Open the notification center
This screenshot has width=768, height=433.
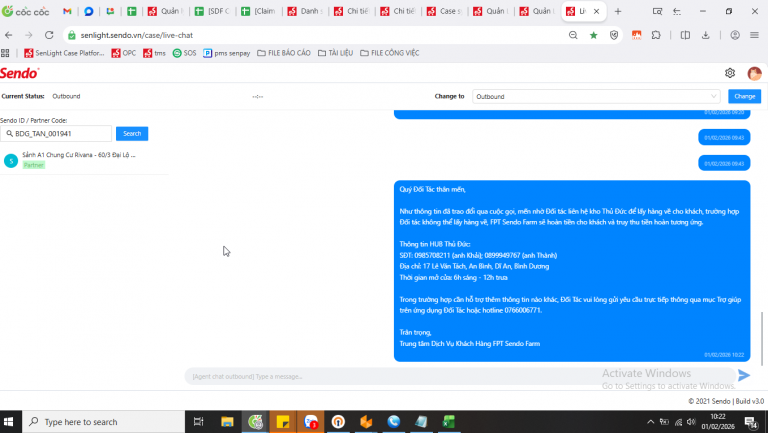pyautogui.click(x=751, y=422)
